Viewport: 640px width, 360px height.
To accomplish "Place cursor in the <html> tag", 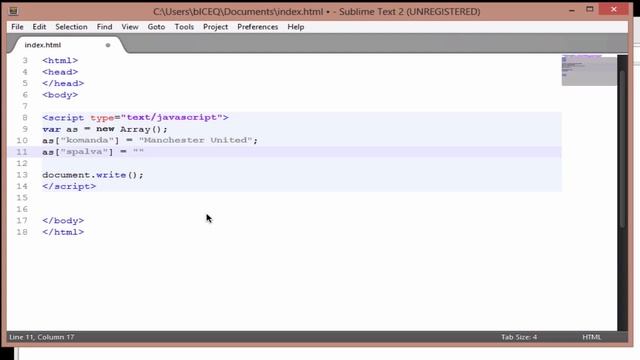I will coord(60,60).
